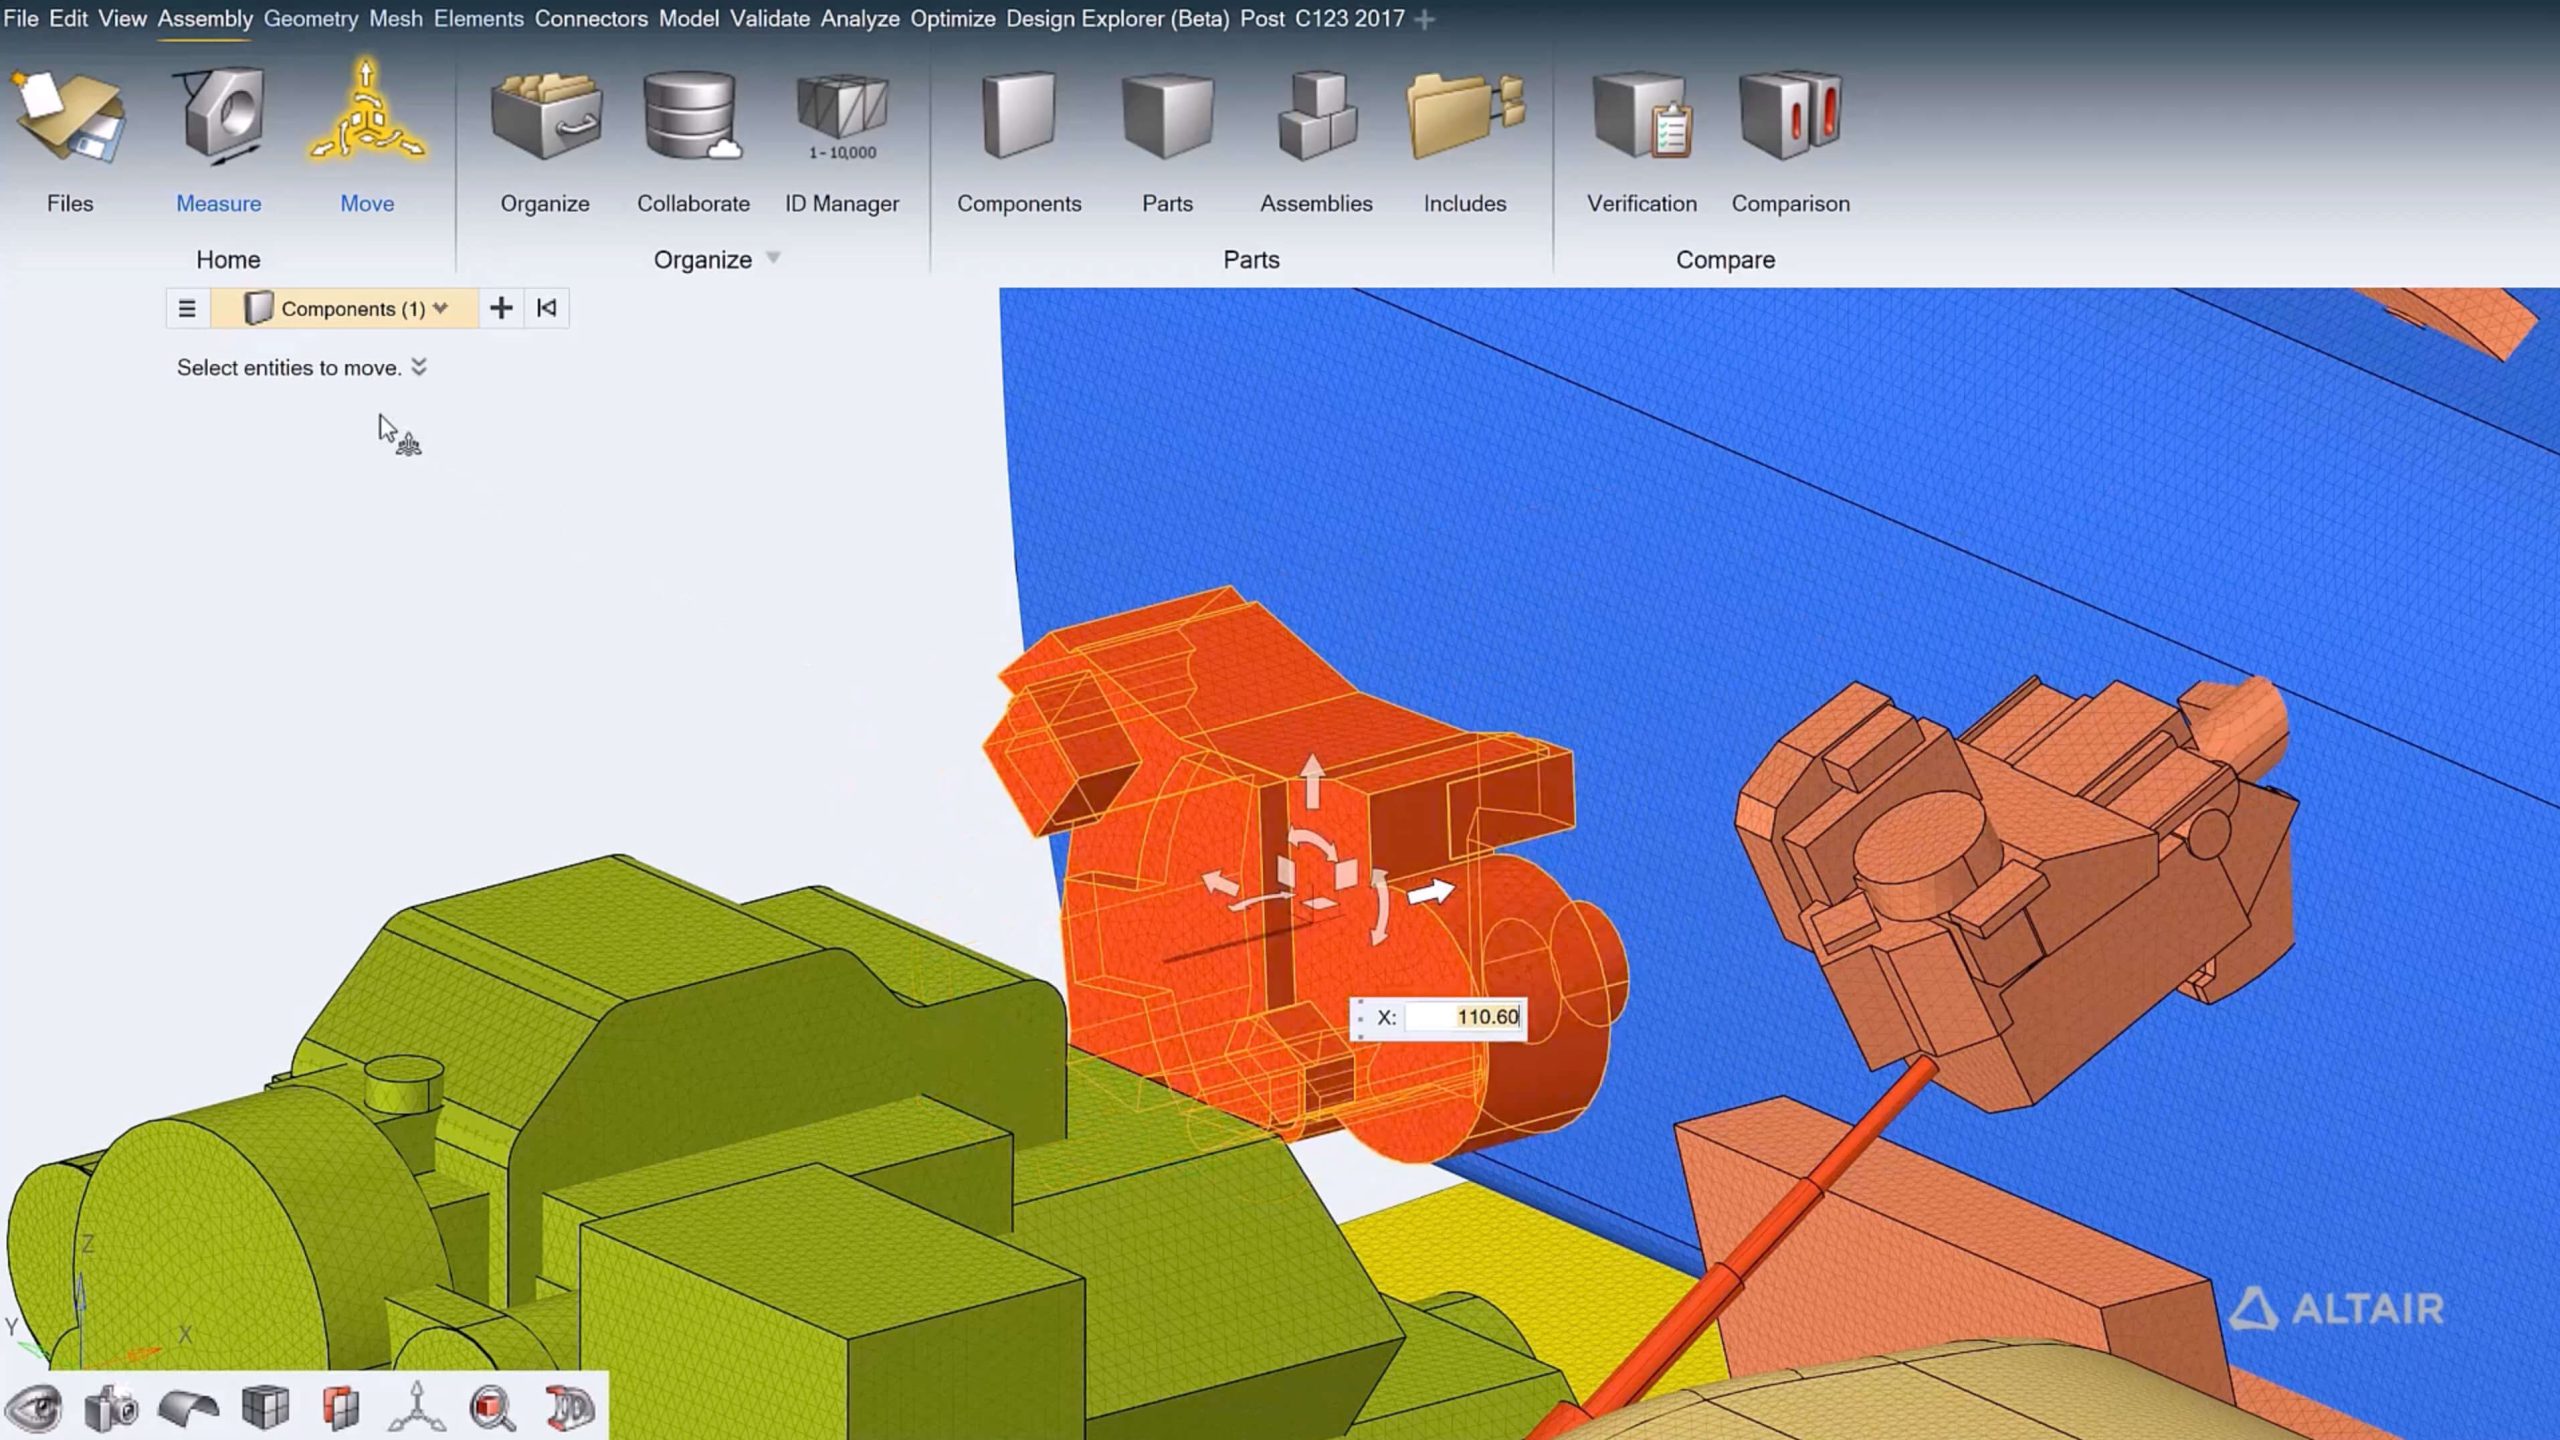Click the reset selection back-arrow button

click(546, 308)
